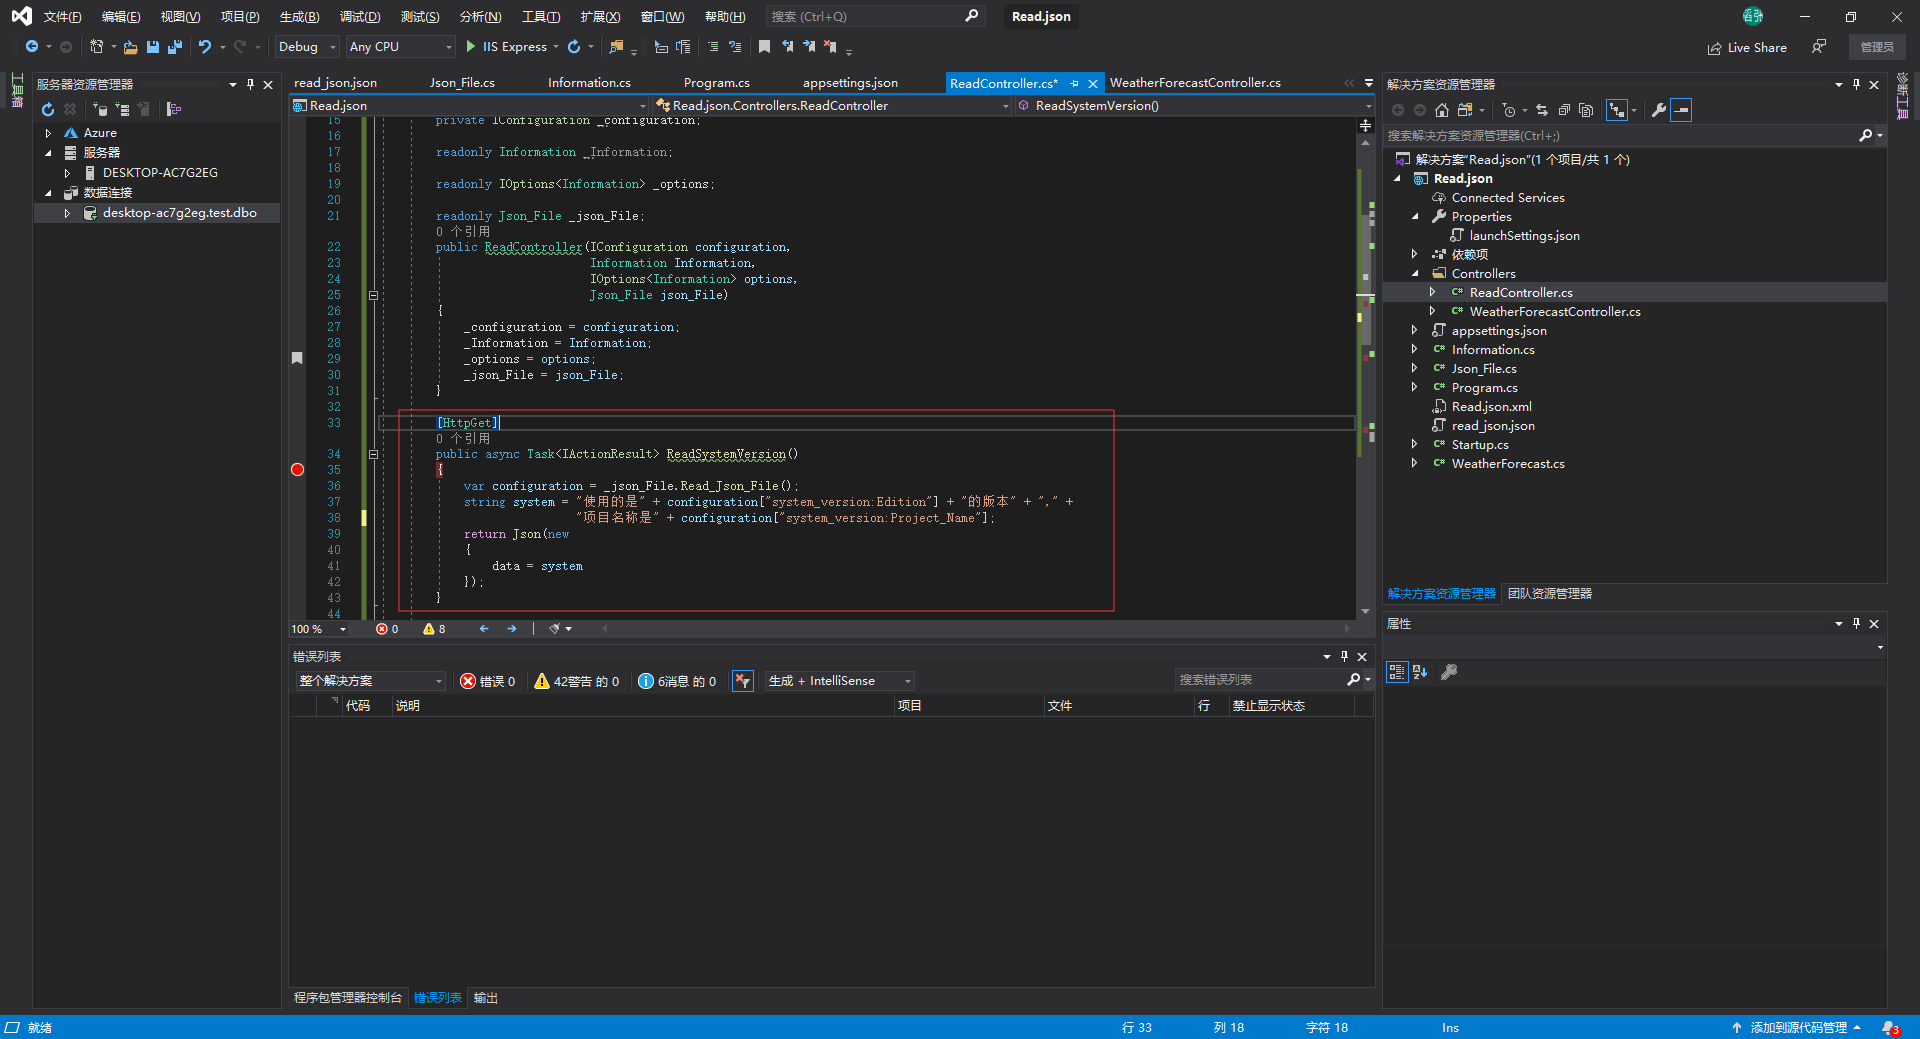
Task: Click the Uncomment selected lines icon
Action: pos(735,47)
